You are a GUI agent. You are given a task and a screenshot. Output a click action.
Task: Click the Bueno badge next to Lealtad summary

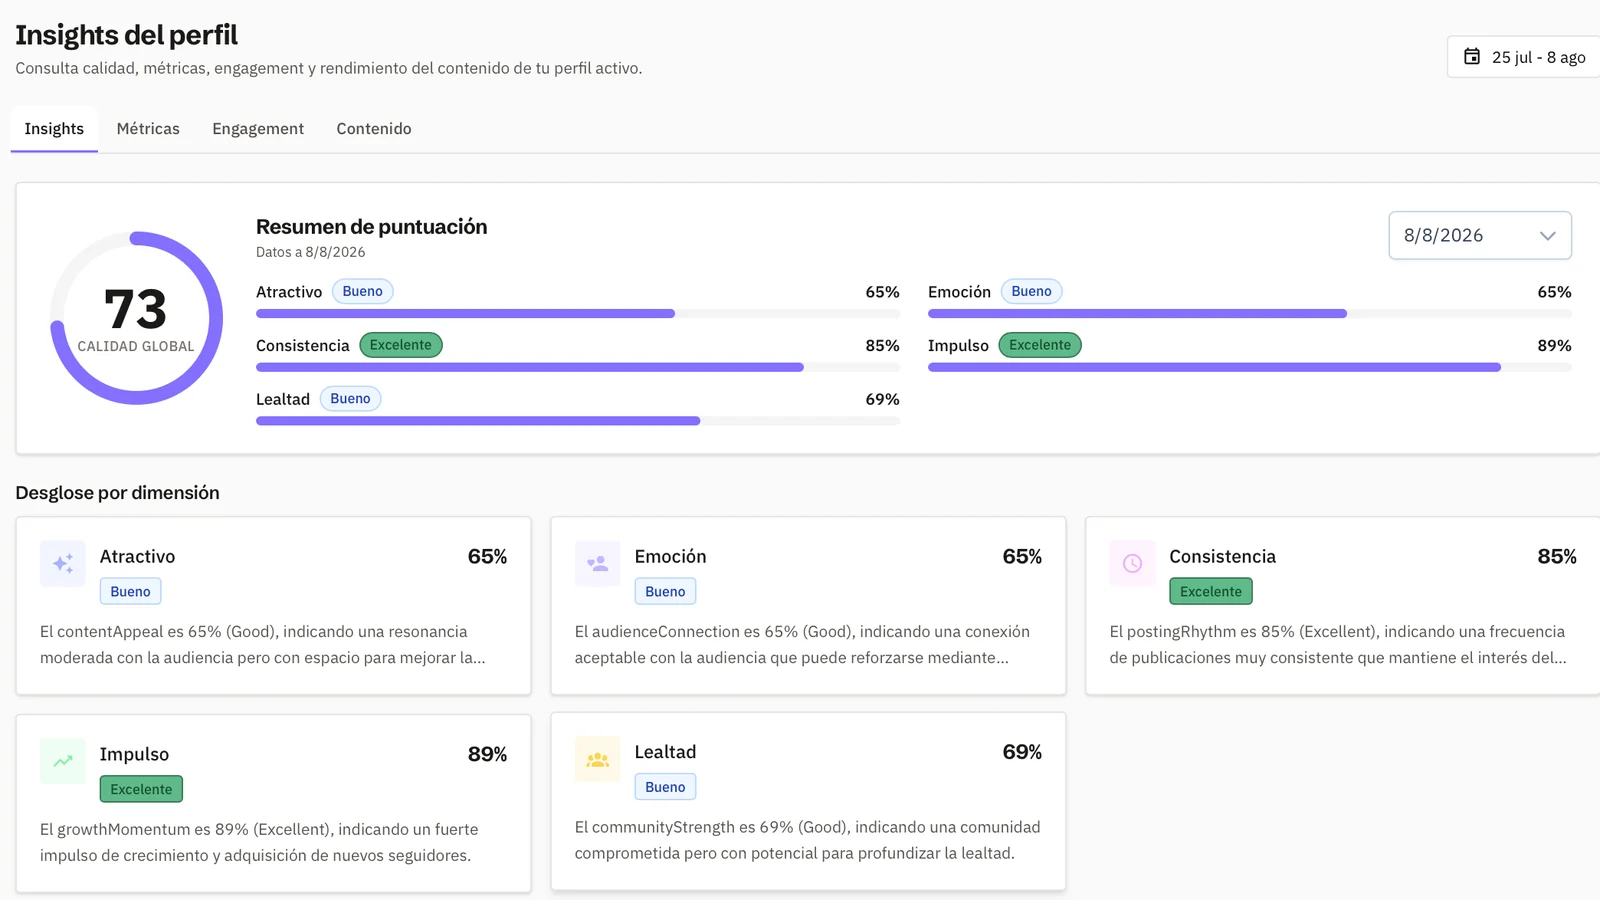(350, 399)
